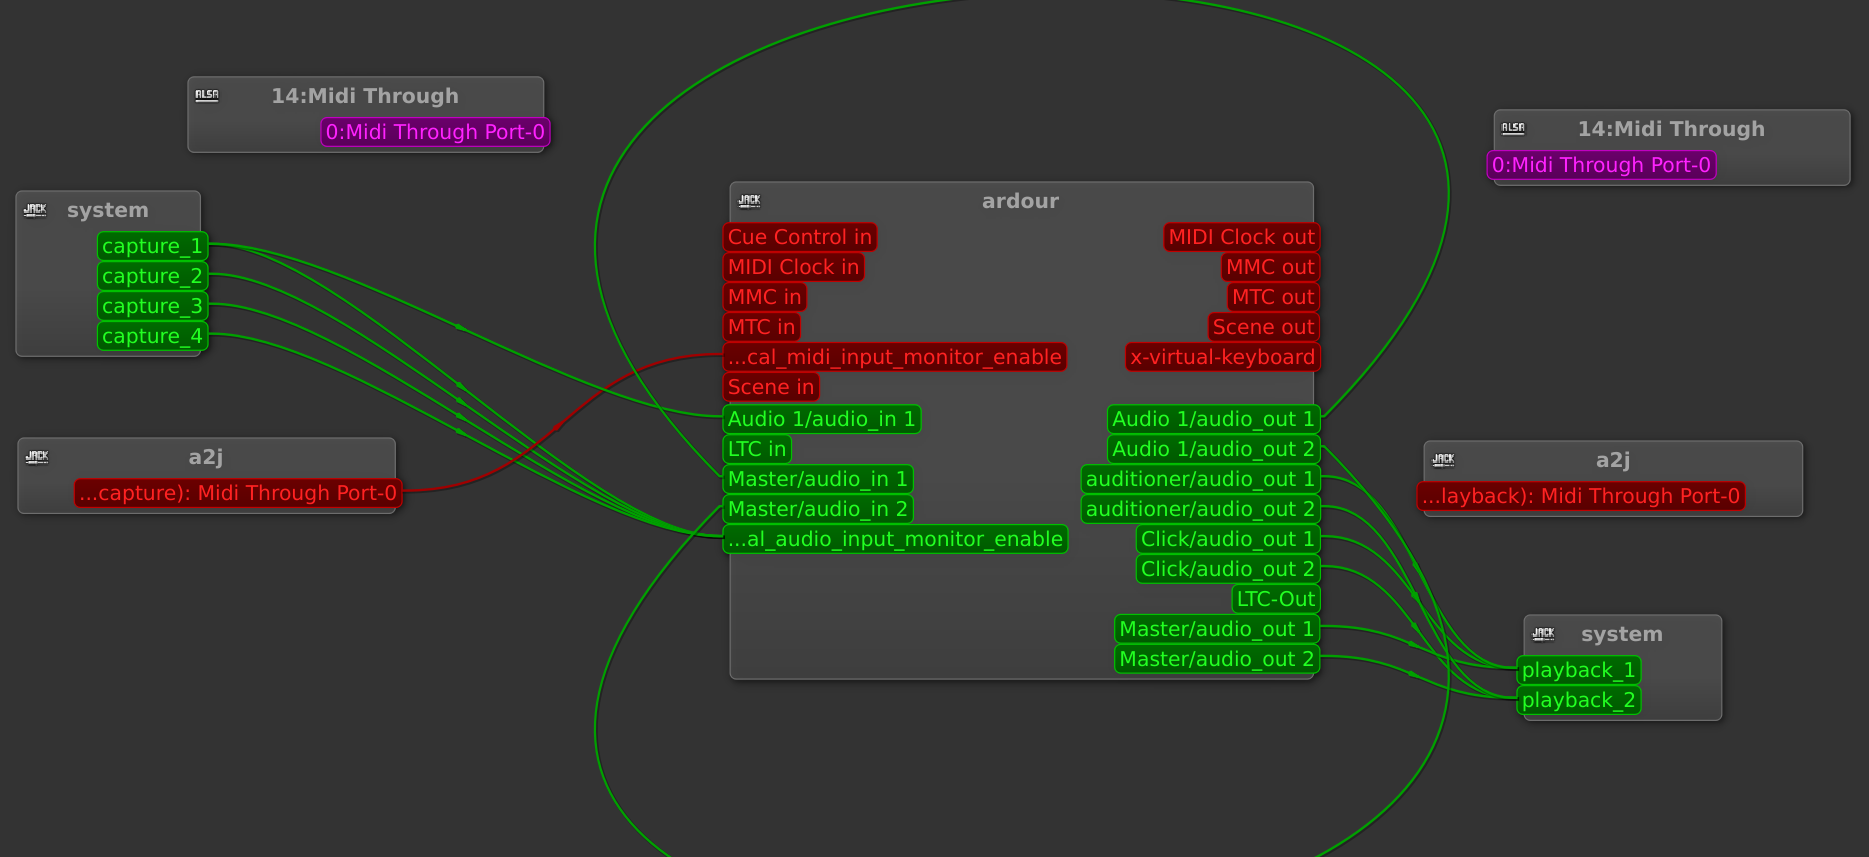
Task: Click the MIDI Clock in port
Action: pyautogui.click(x=794, y=267)
